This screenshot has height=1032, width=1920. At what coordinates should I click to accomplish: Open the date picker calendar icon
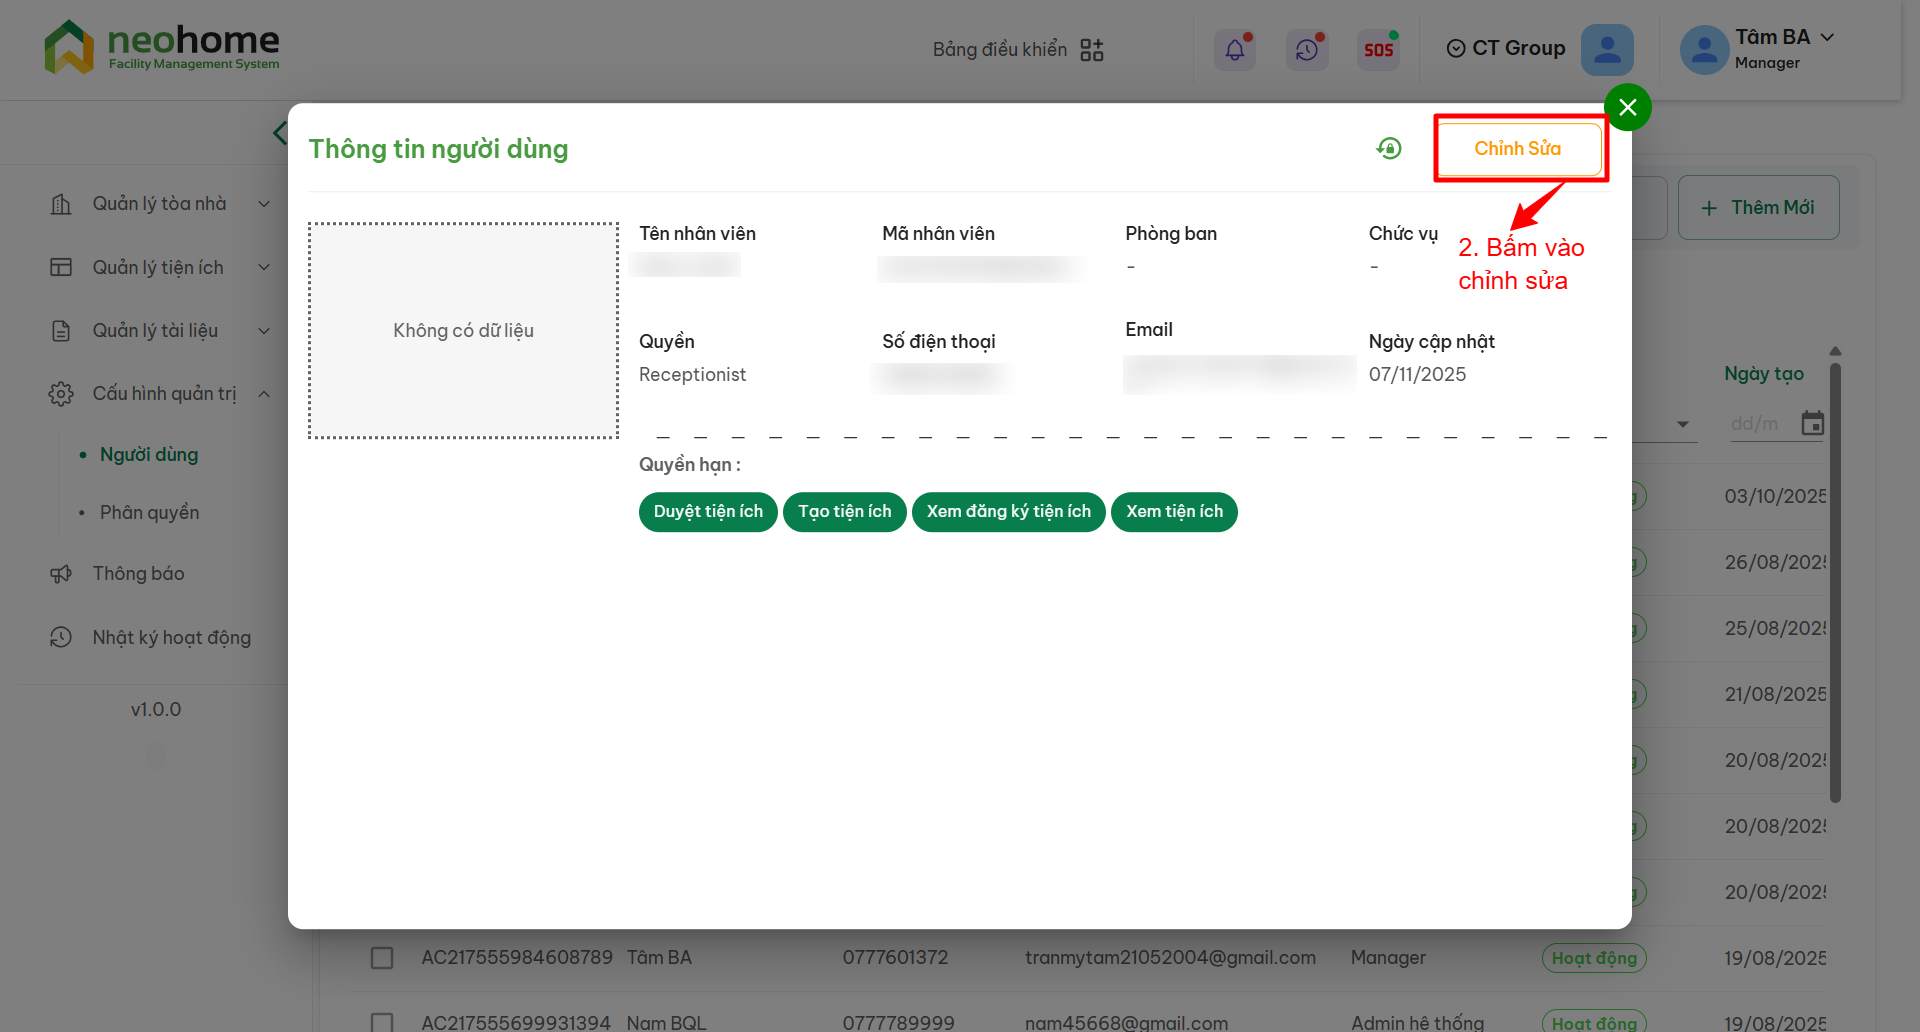point(1812,424)
